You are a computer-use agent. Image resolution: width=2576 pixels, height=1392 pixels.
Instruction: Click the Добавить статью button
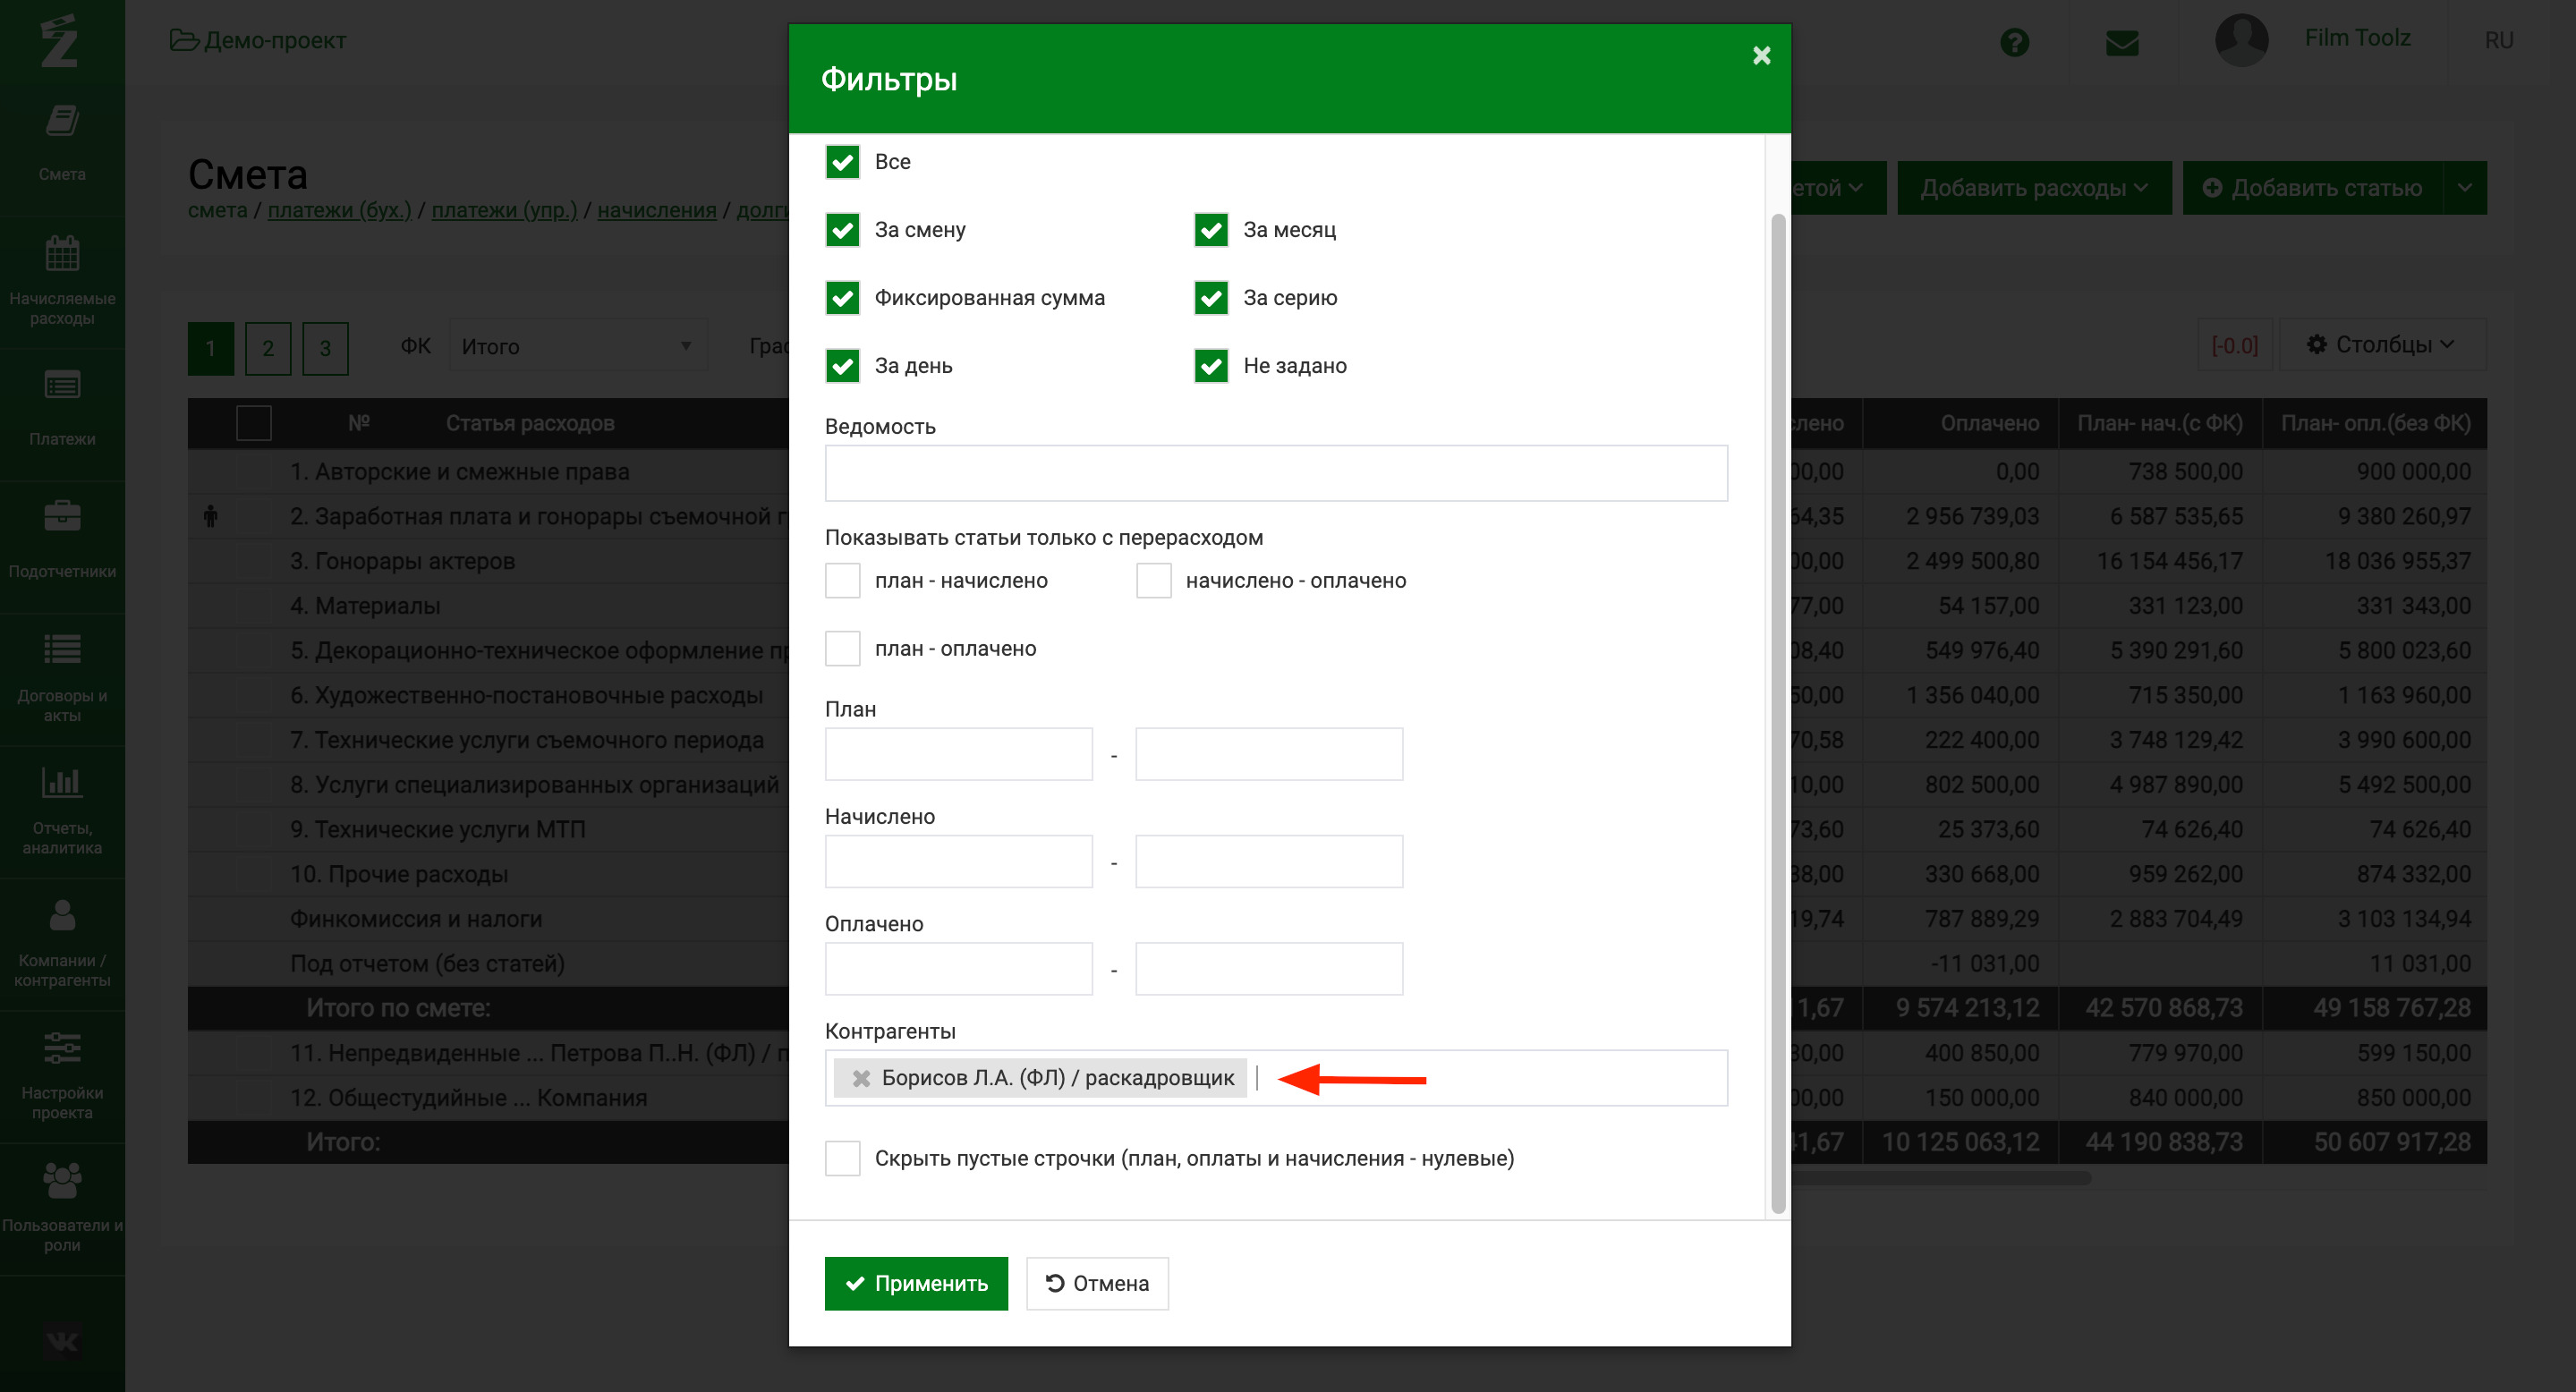pos(2313,188)
